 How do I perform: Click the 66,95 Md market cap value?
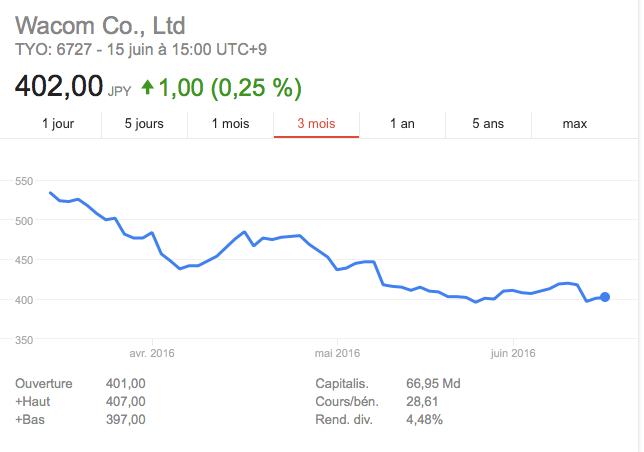[x=433, y=383]
